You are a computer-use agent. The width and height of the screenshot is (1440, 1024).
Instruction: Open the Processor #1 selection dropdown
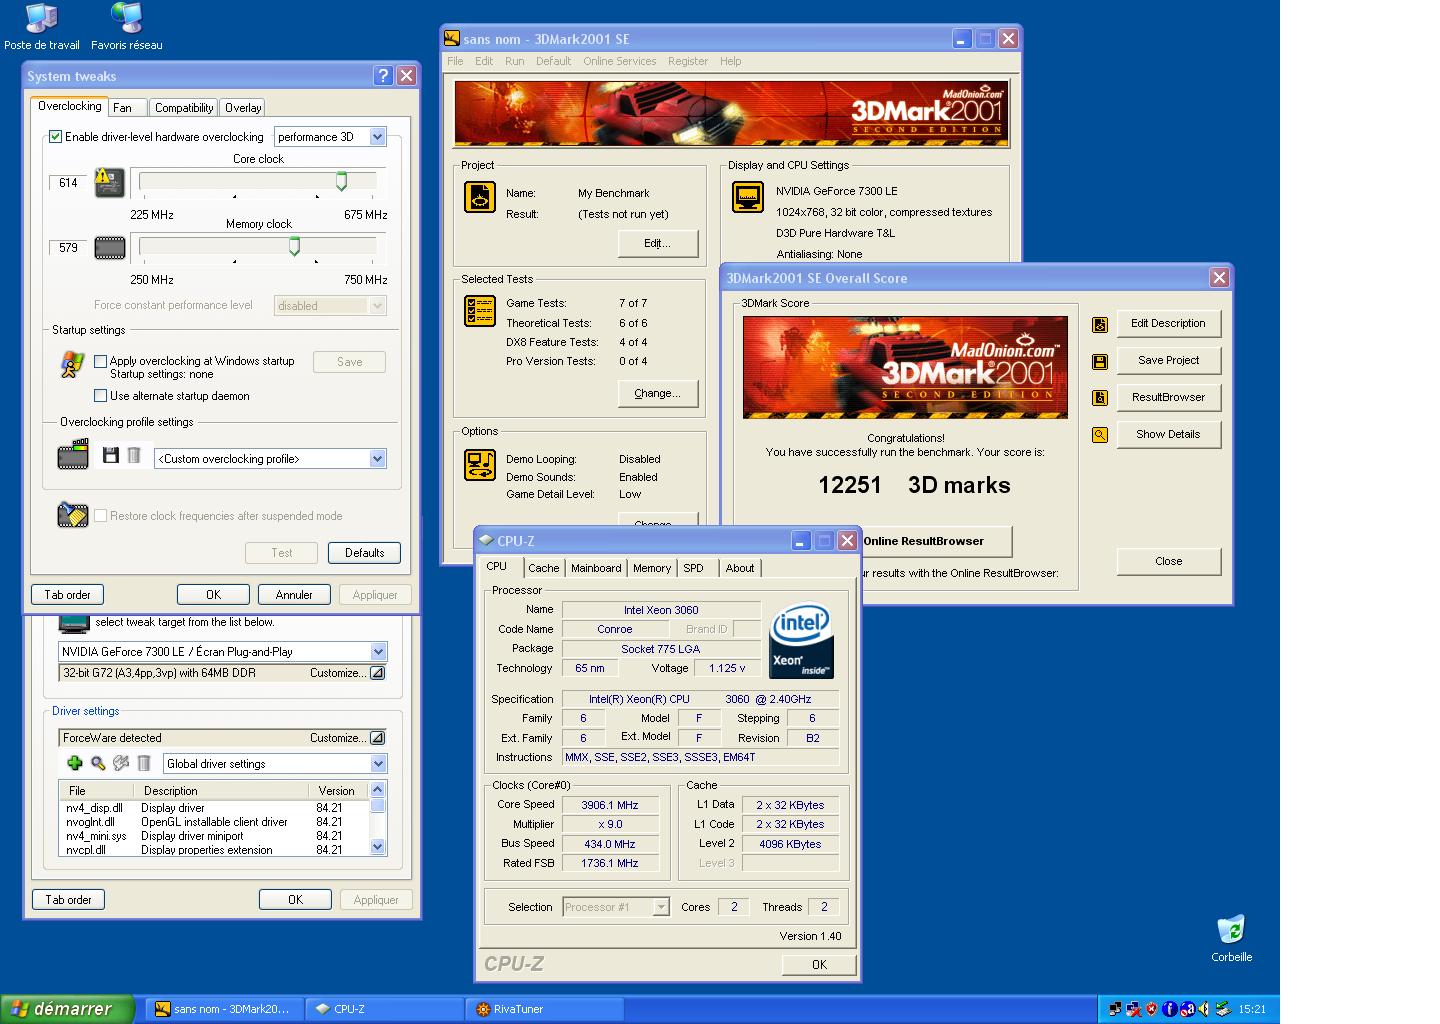tap(660, 907)
